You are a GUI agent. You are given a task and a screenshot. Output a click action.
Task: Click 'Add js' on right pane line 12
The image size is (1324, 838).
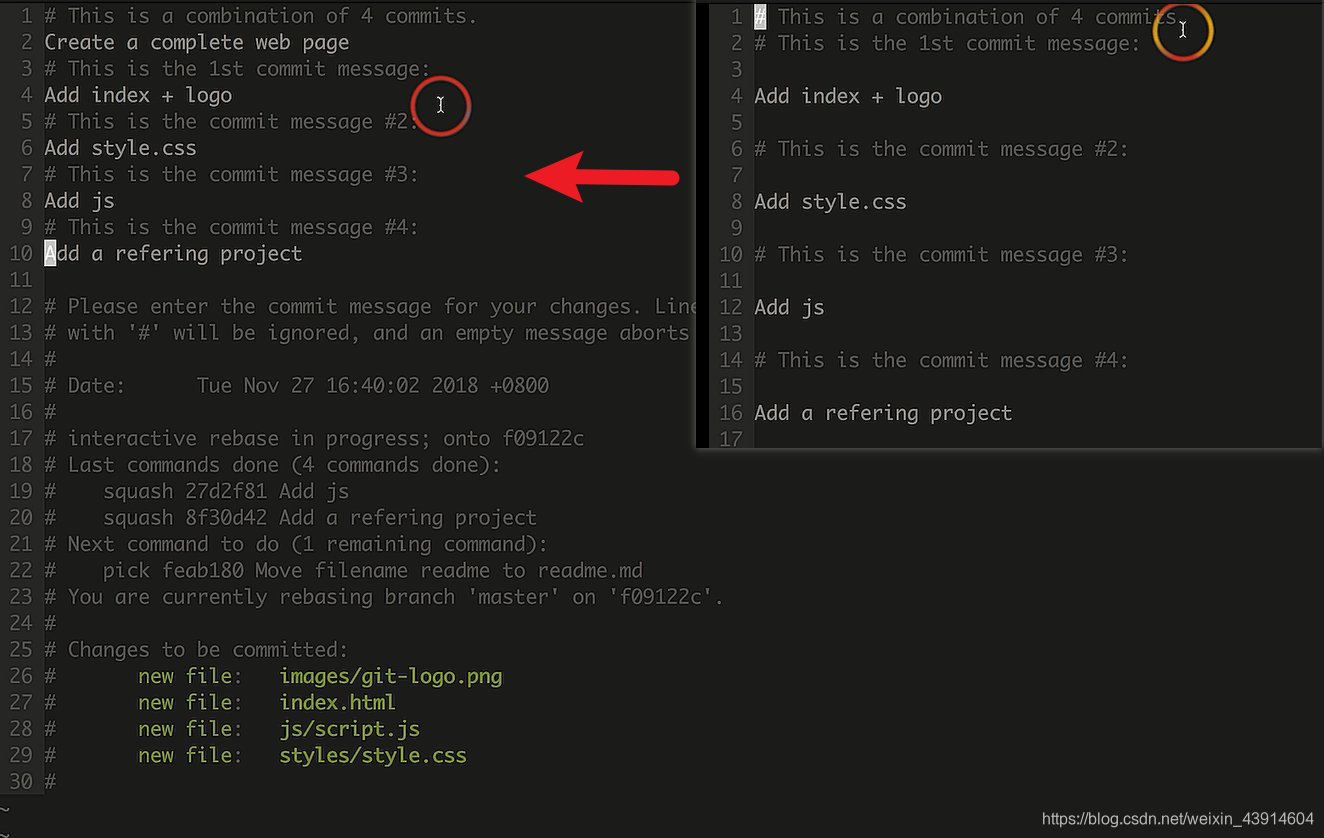[x=789, y=307]
